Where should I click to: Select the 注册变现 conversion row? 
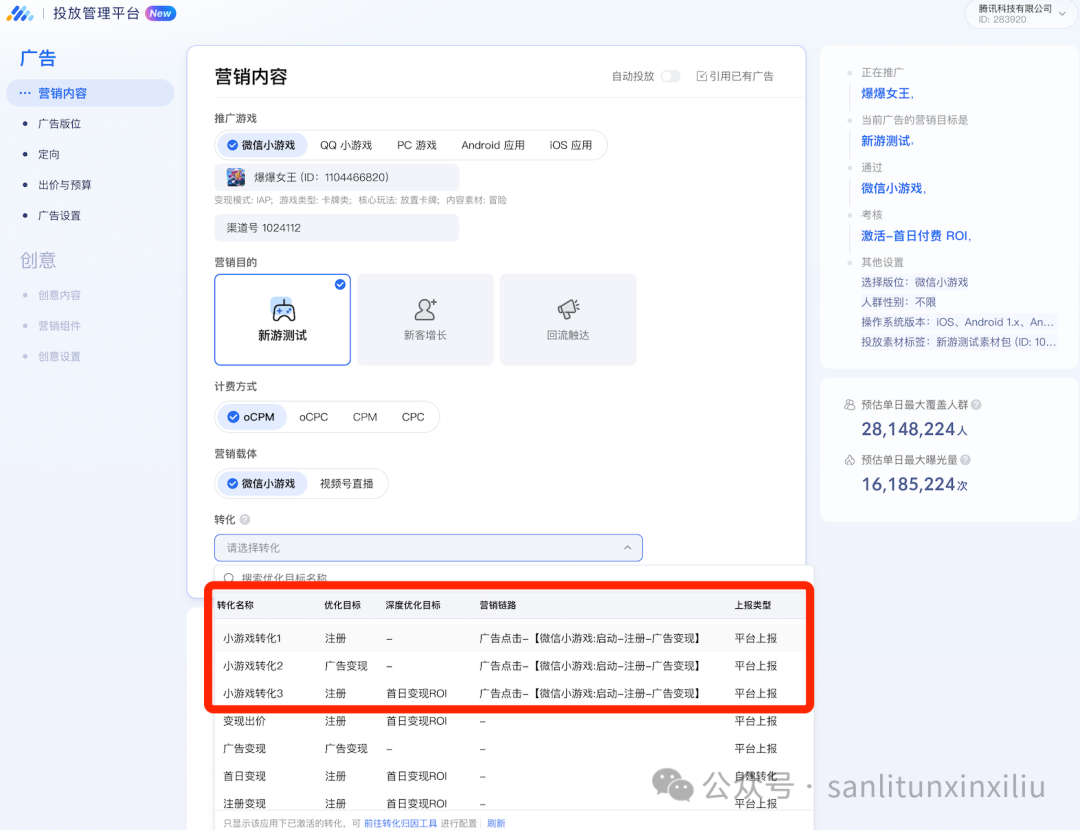click(x=514, y=803)
